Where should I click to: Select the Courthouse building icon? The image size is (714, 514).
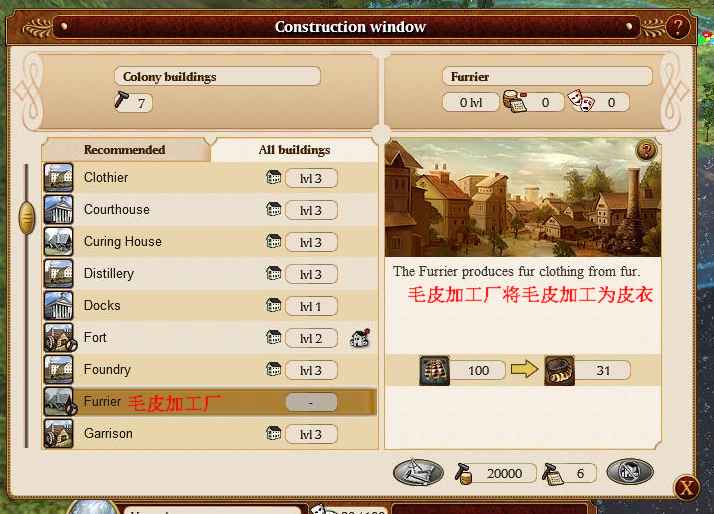(58, 209)
